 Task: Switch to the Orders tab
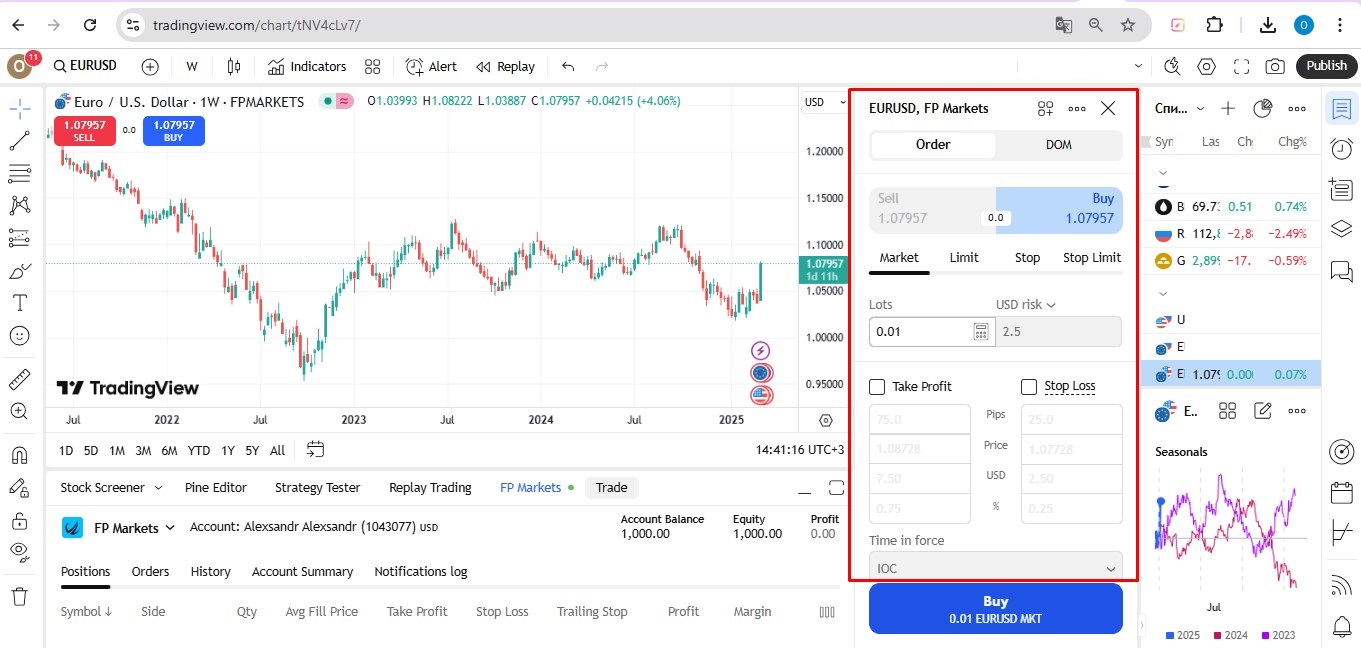coord(151,571)
